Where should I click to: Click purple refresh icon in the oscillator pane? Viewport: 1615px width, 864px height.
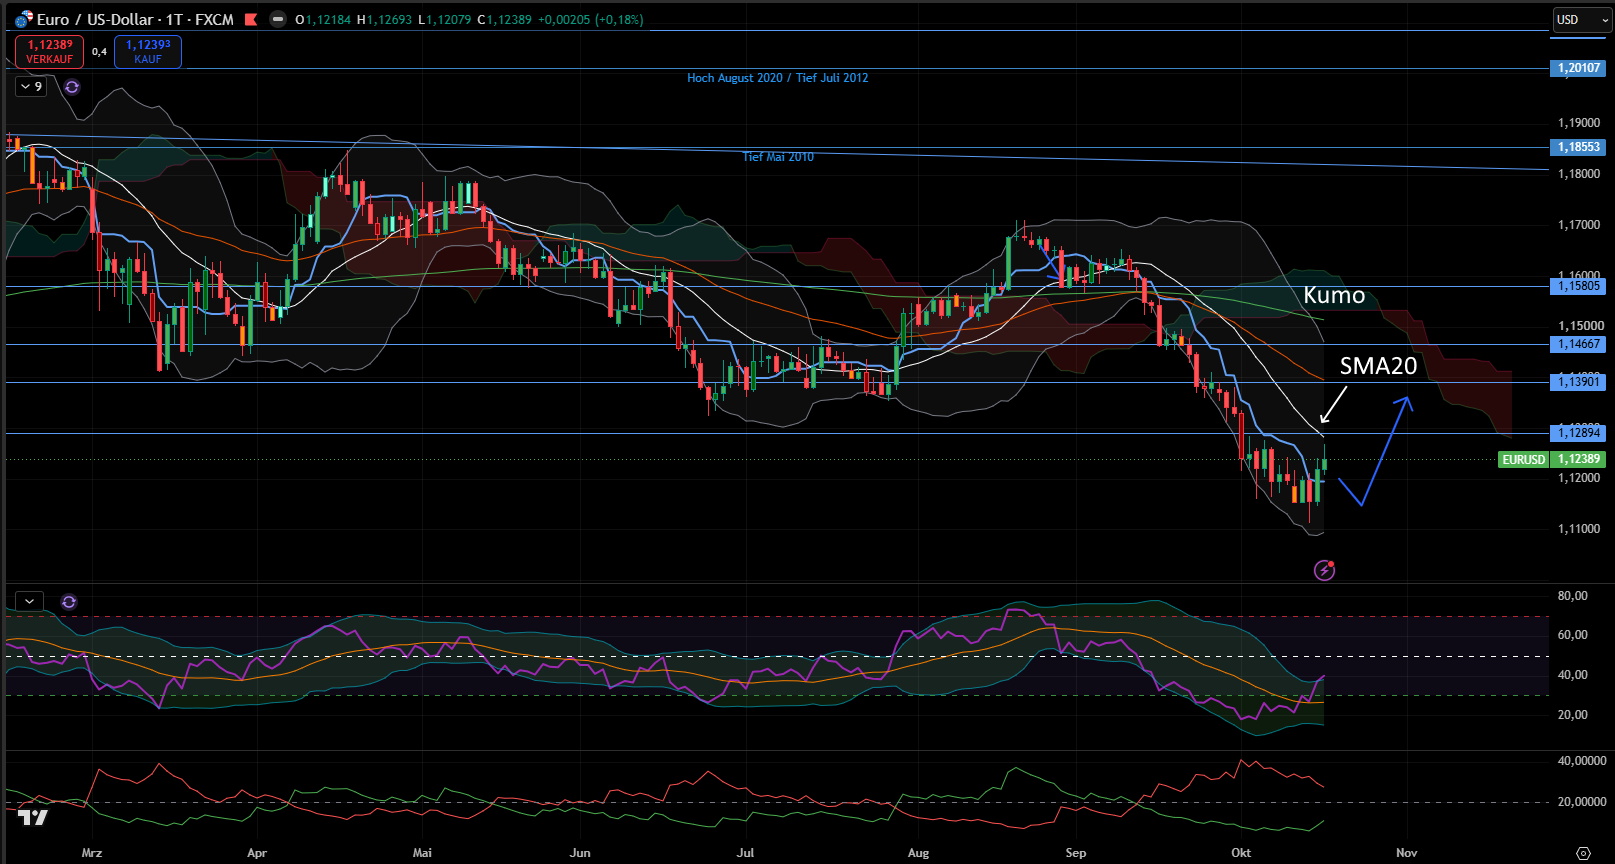69,602
